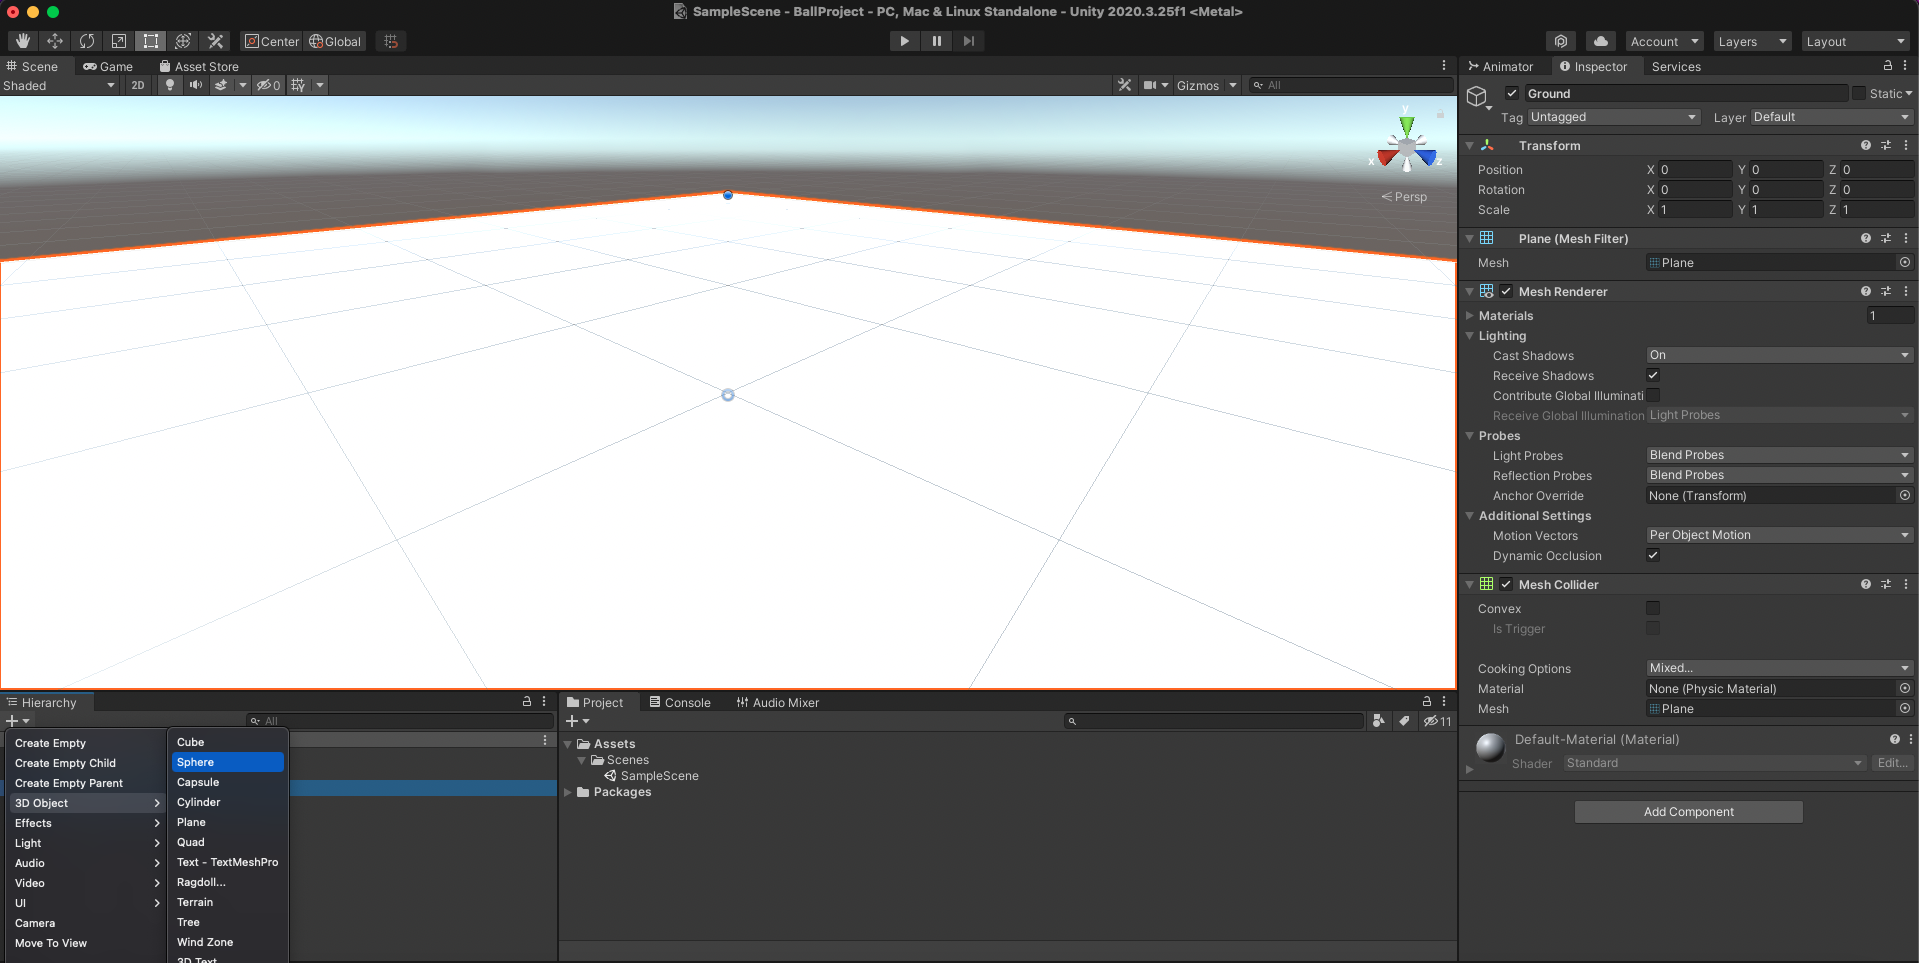Expand the Packages folder

coord(568,792)
